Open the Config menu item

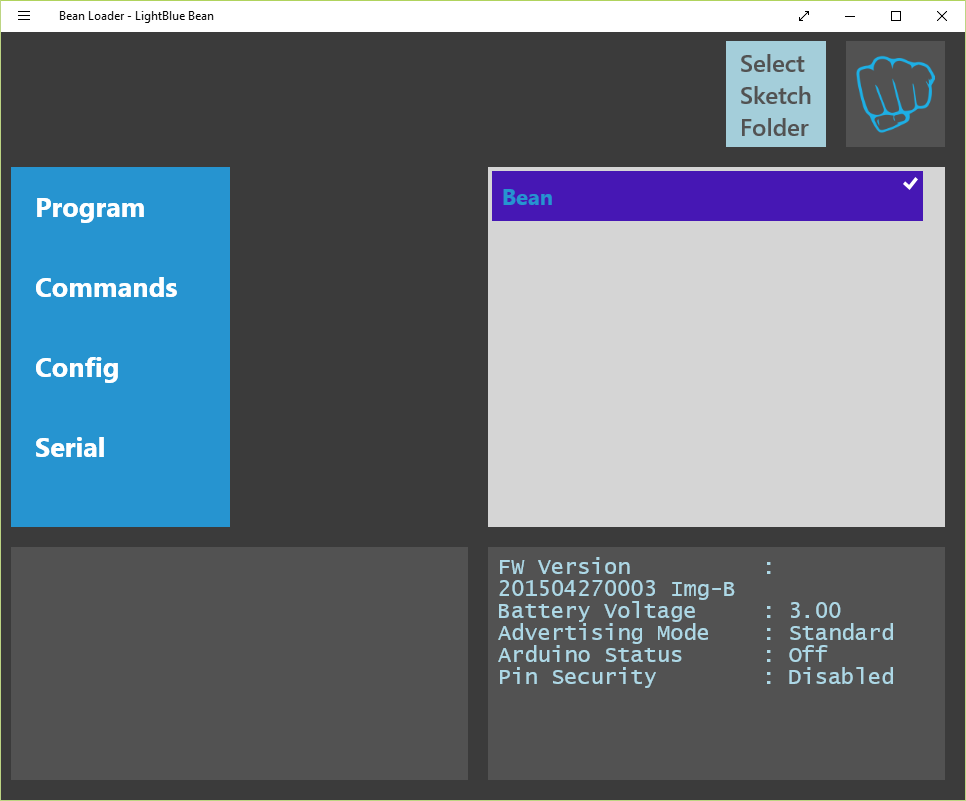click(x=76, y=368)
